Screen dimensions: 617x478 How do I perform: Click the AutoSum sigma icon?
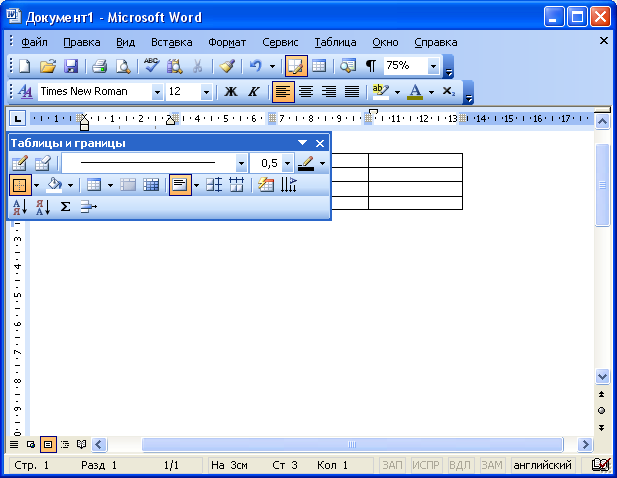point(65,207)
